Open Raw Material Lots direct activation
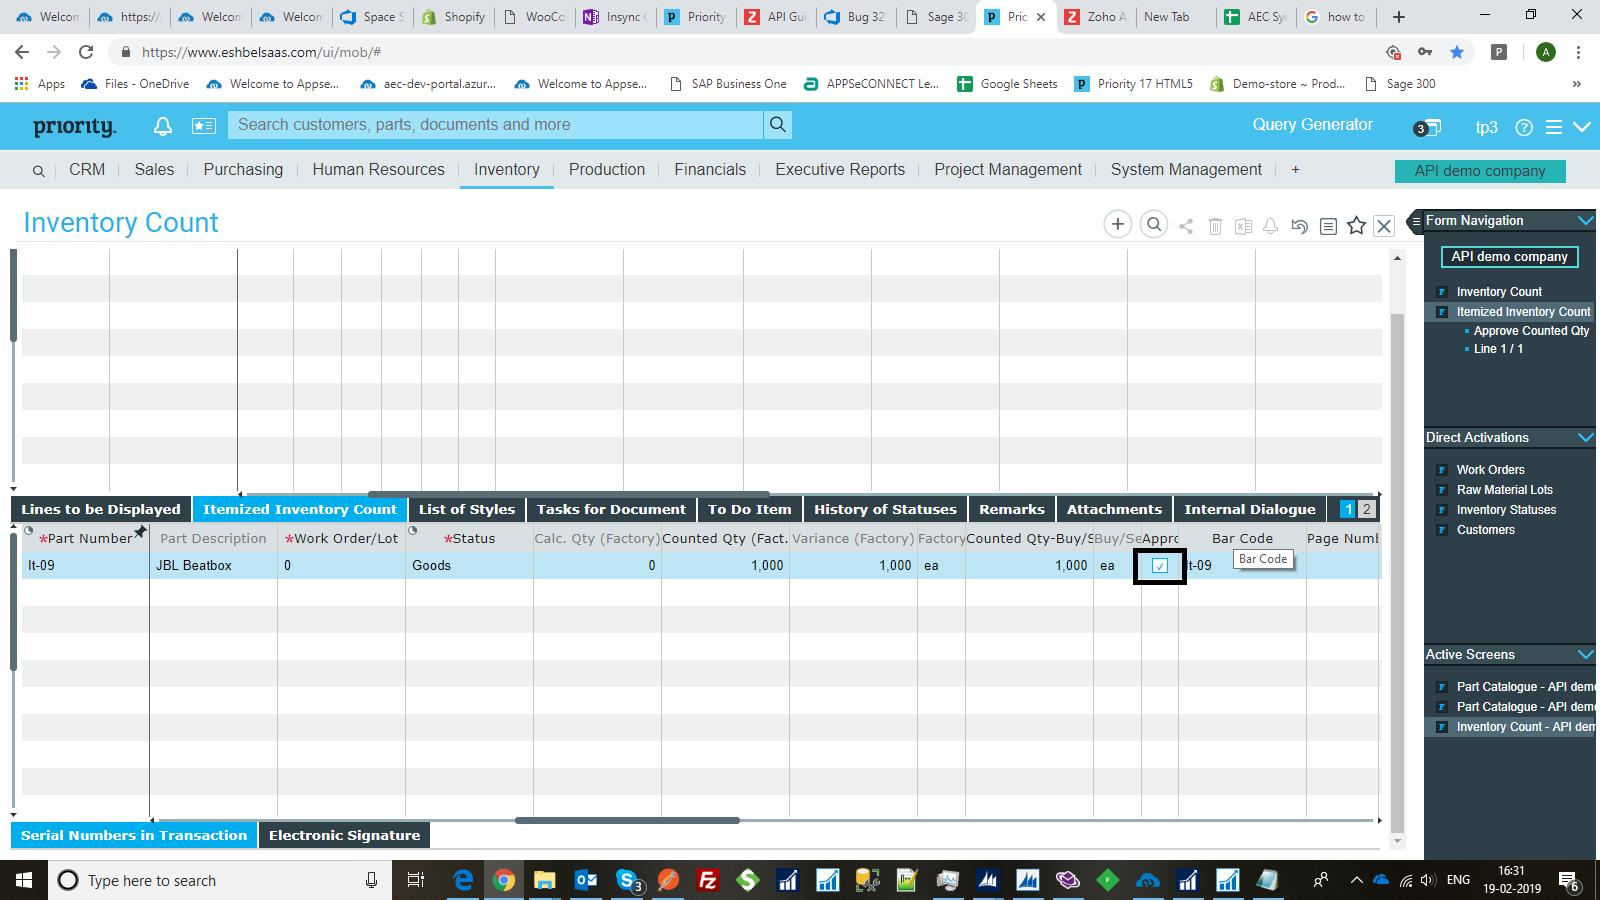 pyautogui.click(x=1504, y=490)
